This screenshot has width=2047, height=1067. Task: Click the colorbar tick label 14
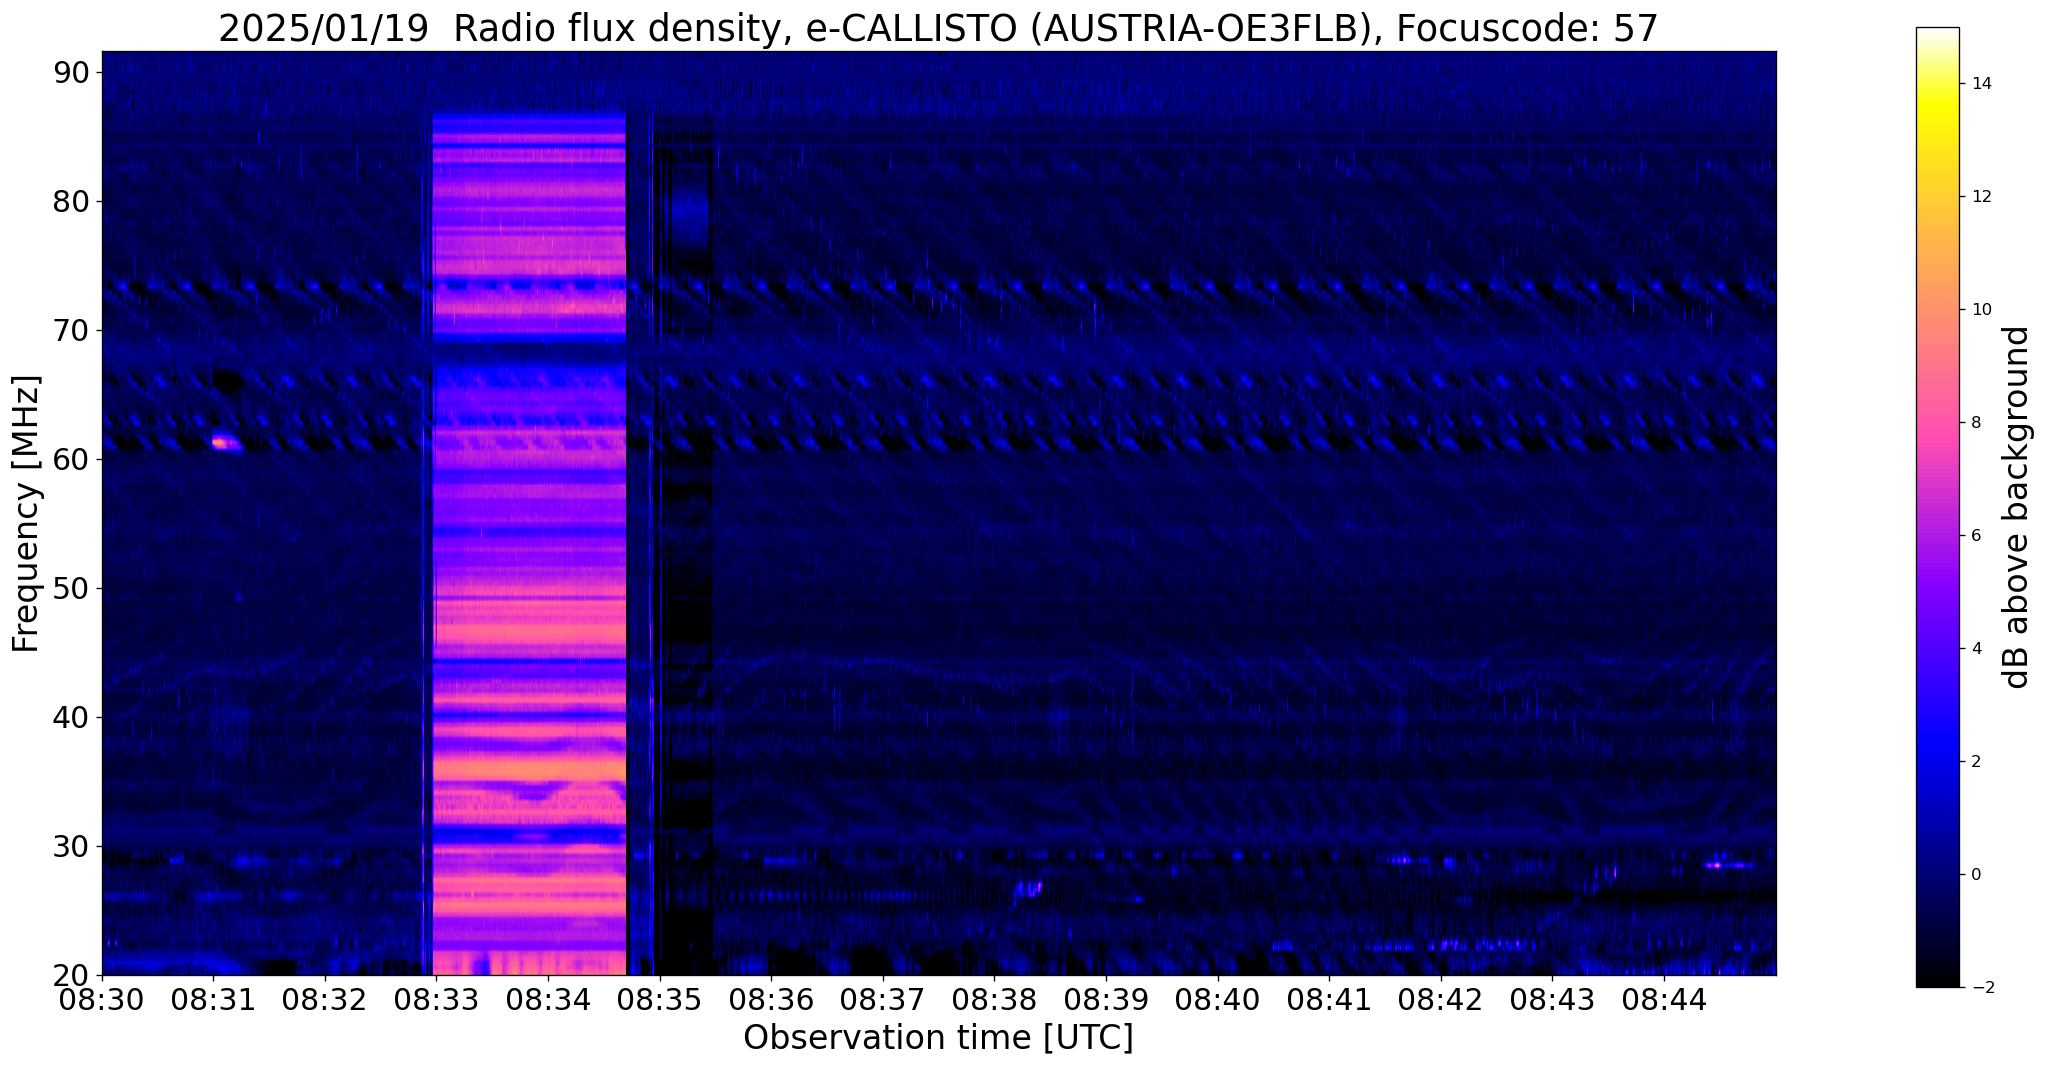click(1981, 84)
